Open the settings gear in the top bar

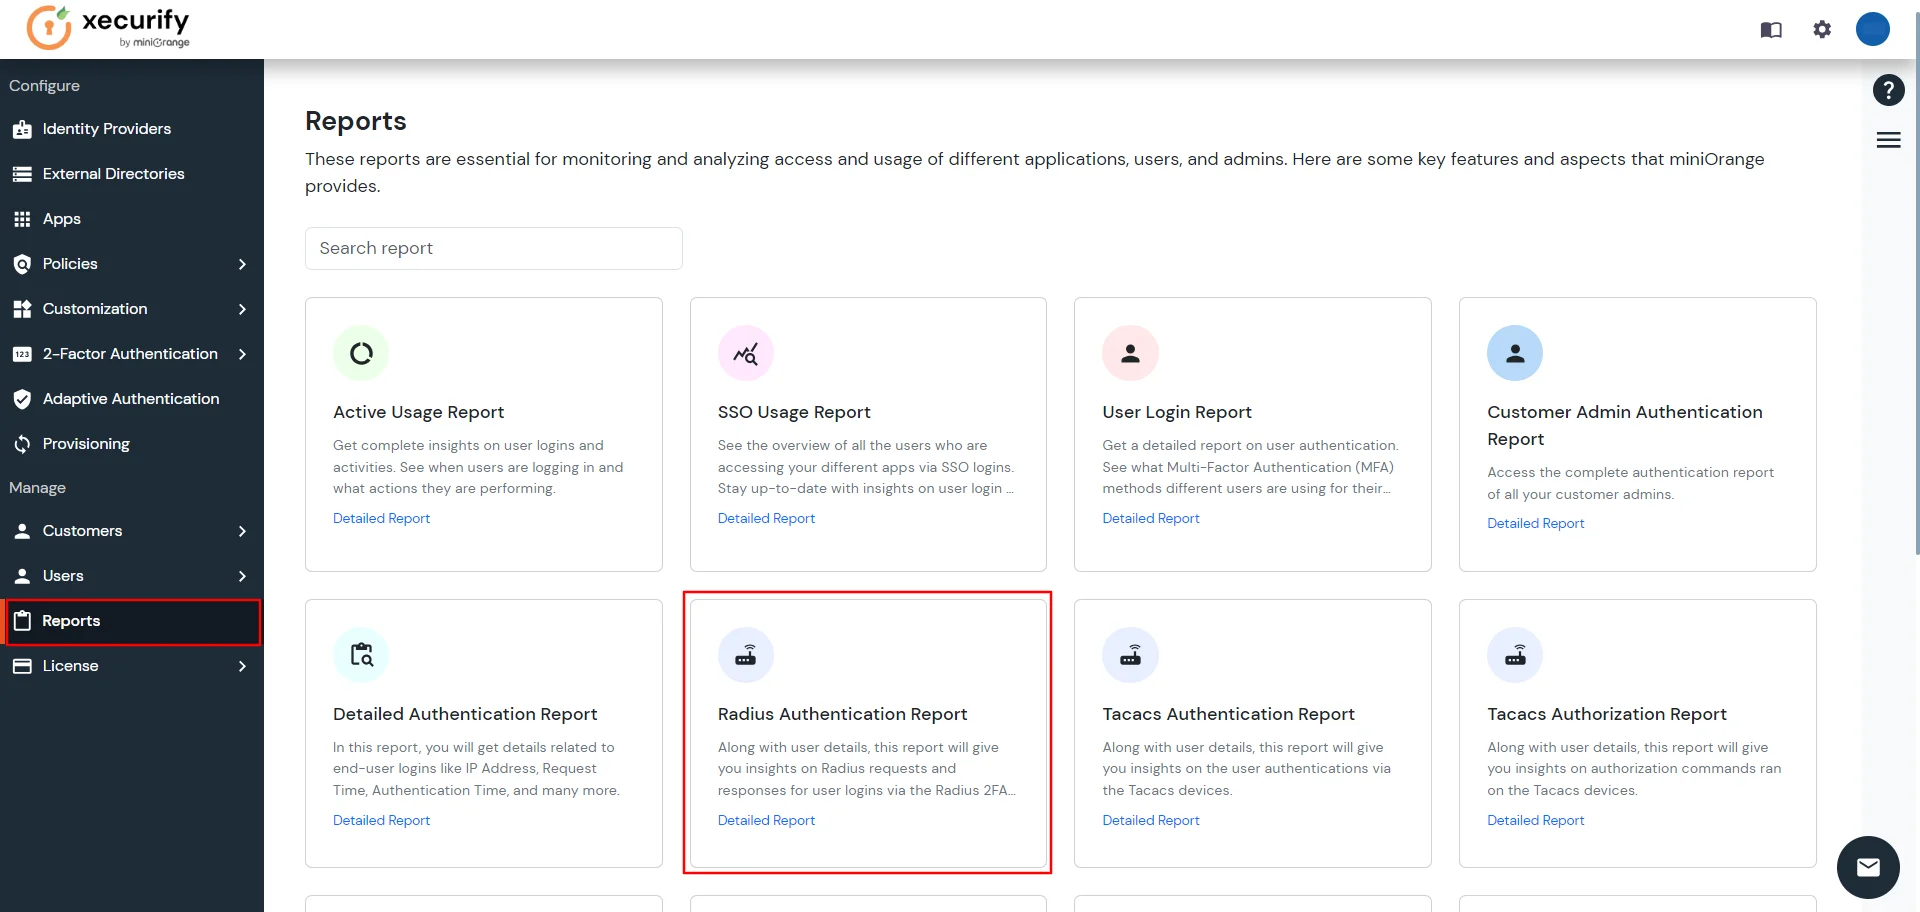coord(1822,29)
